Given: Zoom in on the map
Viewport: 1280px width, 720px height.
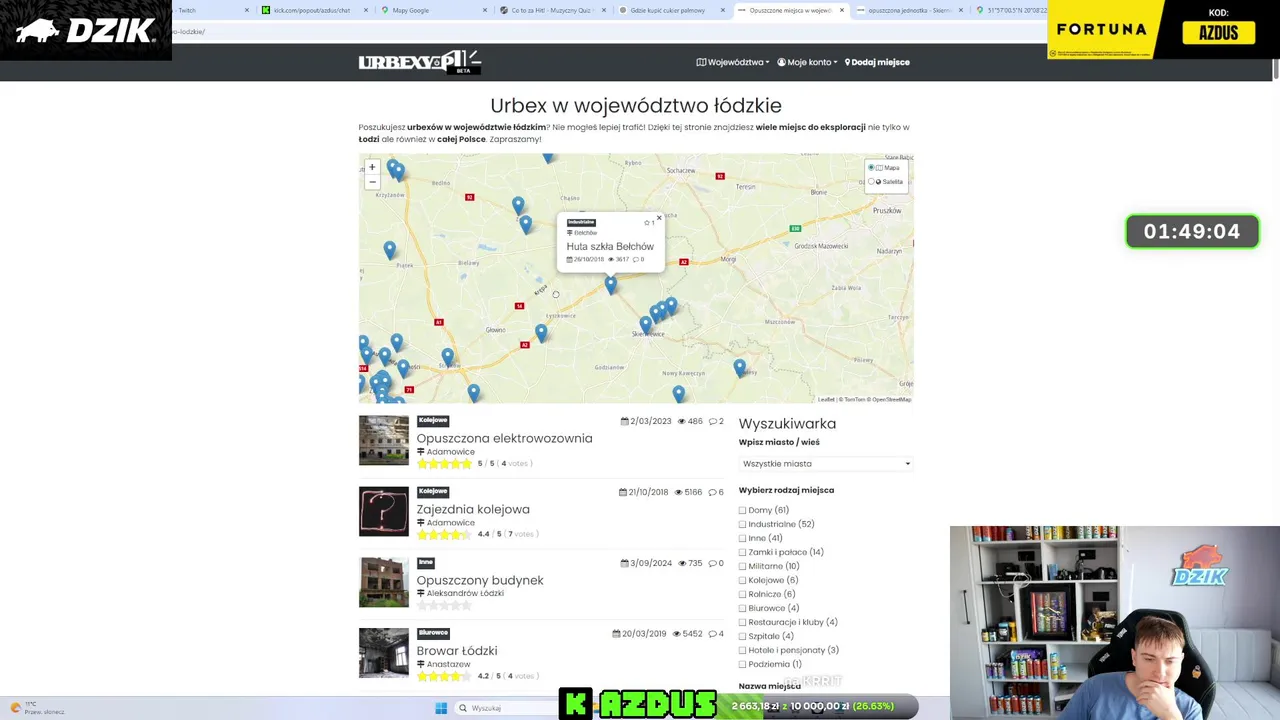Looking at the screenshot, I should (372, 168).
